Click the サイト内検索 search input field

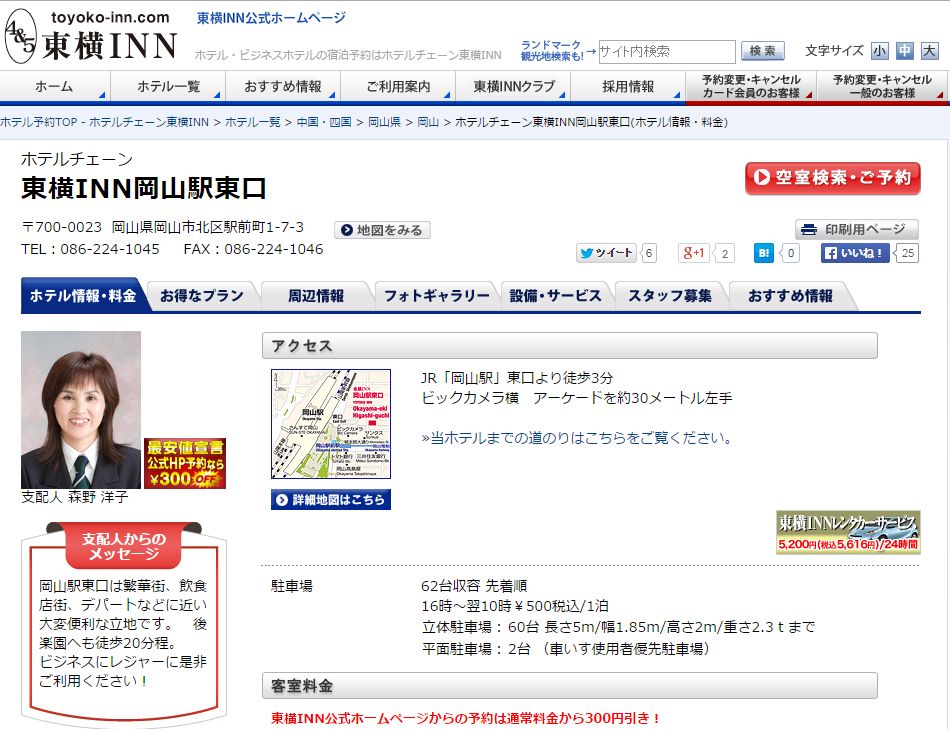[x=667, y=52]
